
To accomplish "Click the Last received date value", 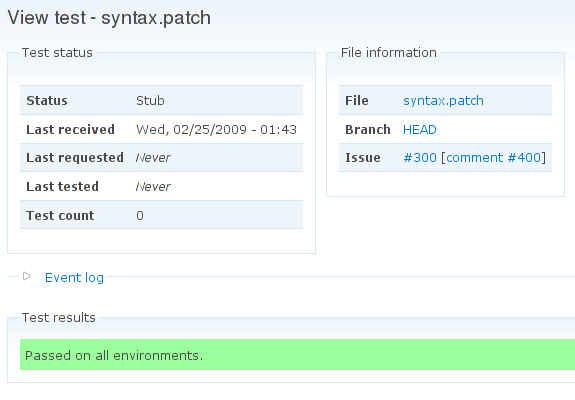I will click(216, 129).
